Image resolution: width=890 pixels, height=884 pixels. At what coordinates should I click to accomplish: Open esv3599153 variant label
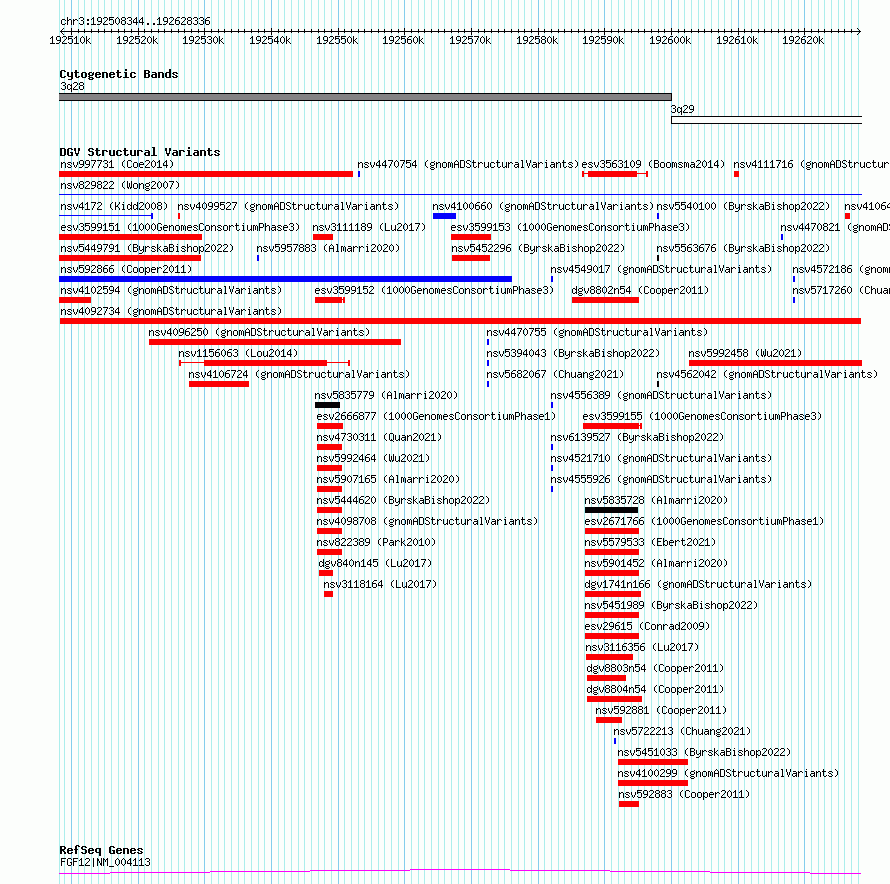(570, 227)
